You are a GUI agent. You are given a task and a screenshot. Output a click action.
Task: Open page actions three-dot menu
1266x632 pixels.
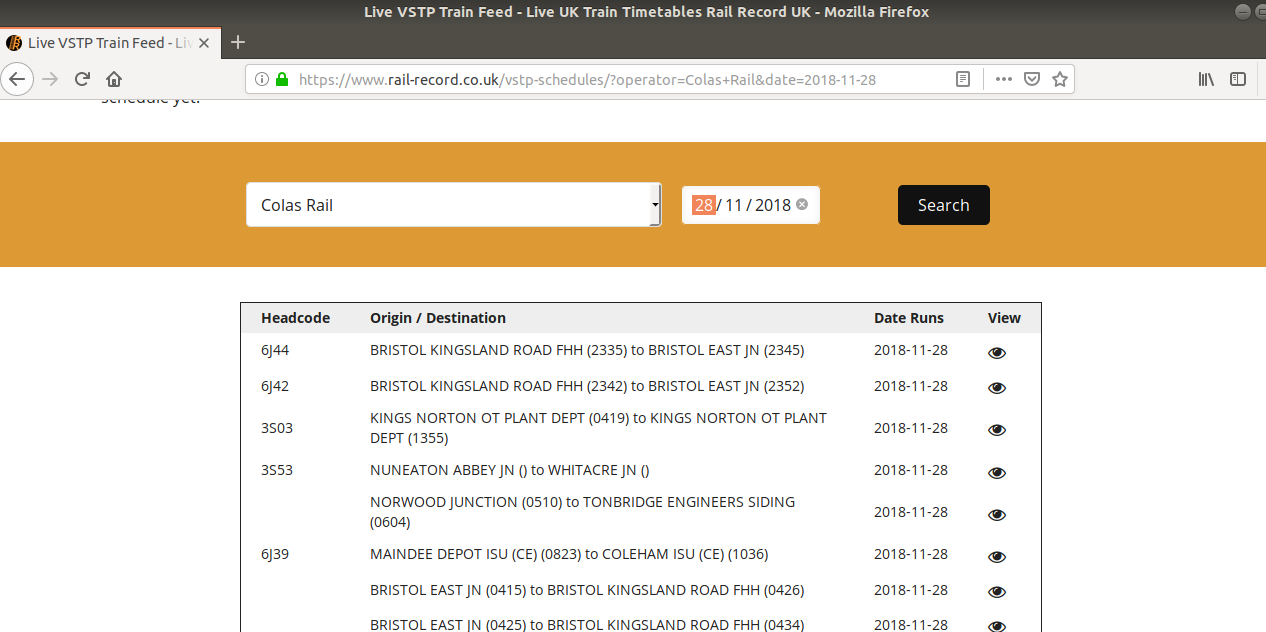(x=1003, y=79)
